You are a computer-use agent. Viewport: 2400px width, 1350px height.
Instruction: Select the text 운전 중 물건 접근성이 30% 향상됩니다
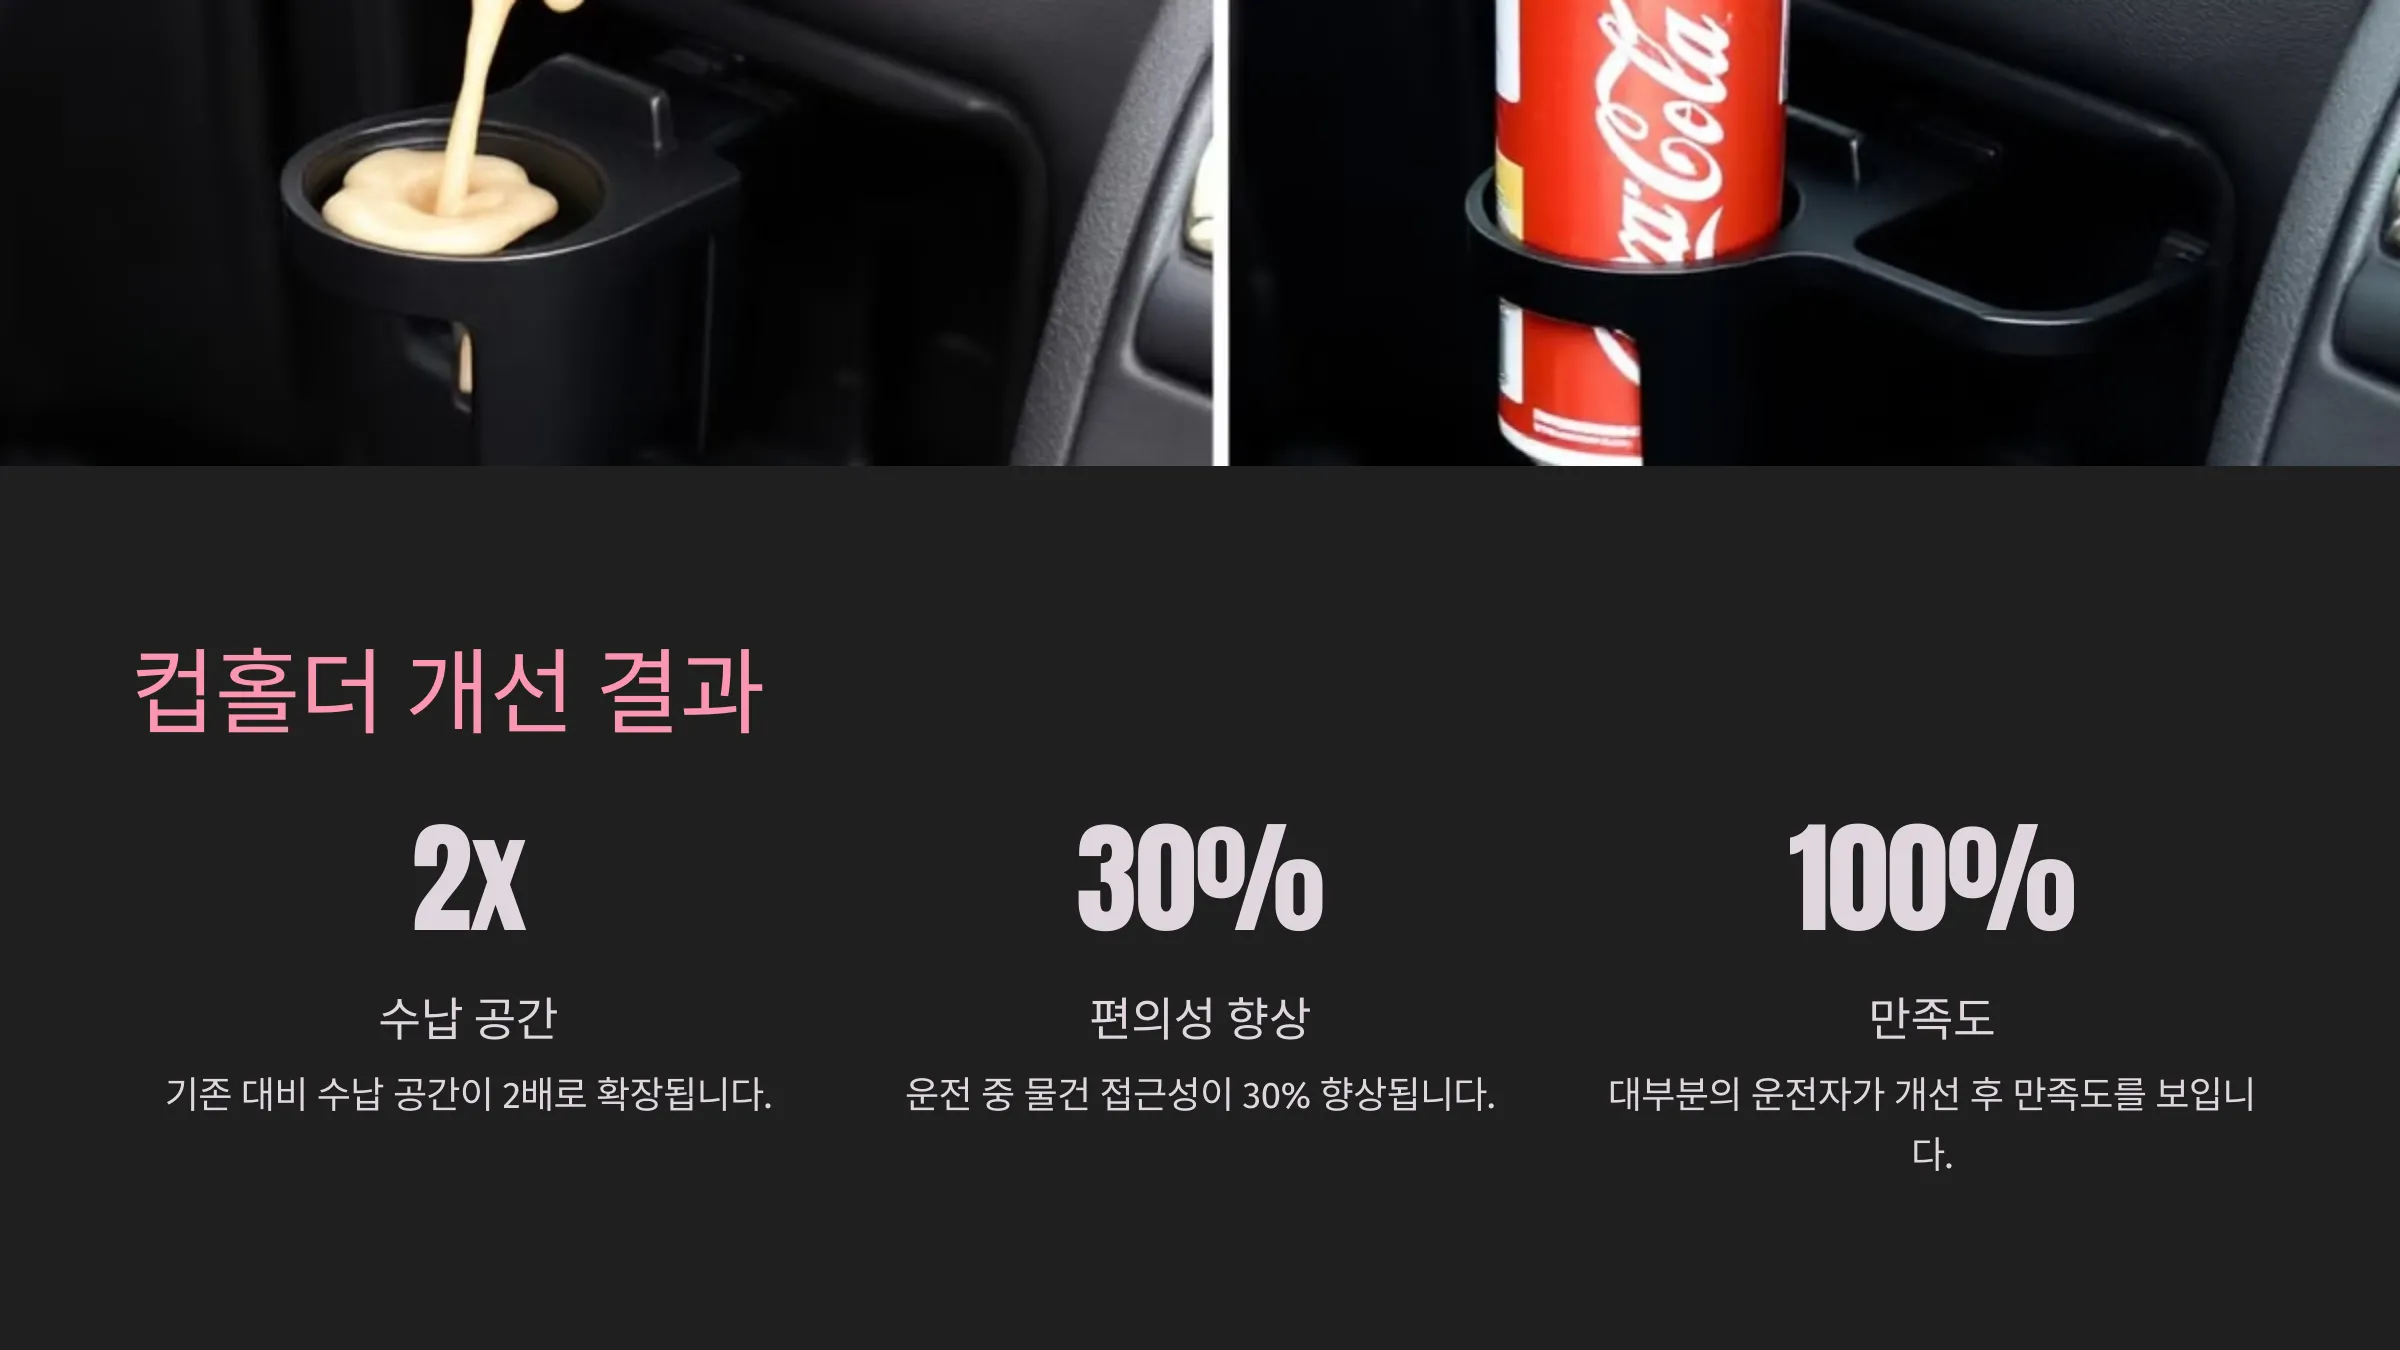pos(1200,1094)
